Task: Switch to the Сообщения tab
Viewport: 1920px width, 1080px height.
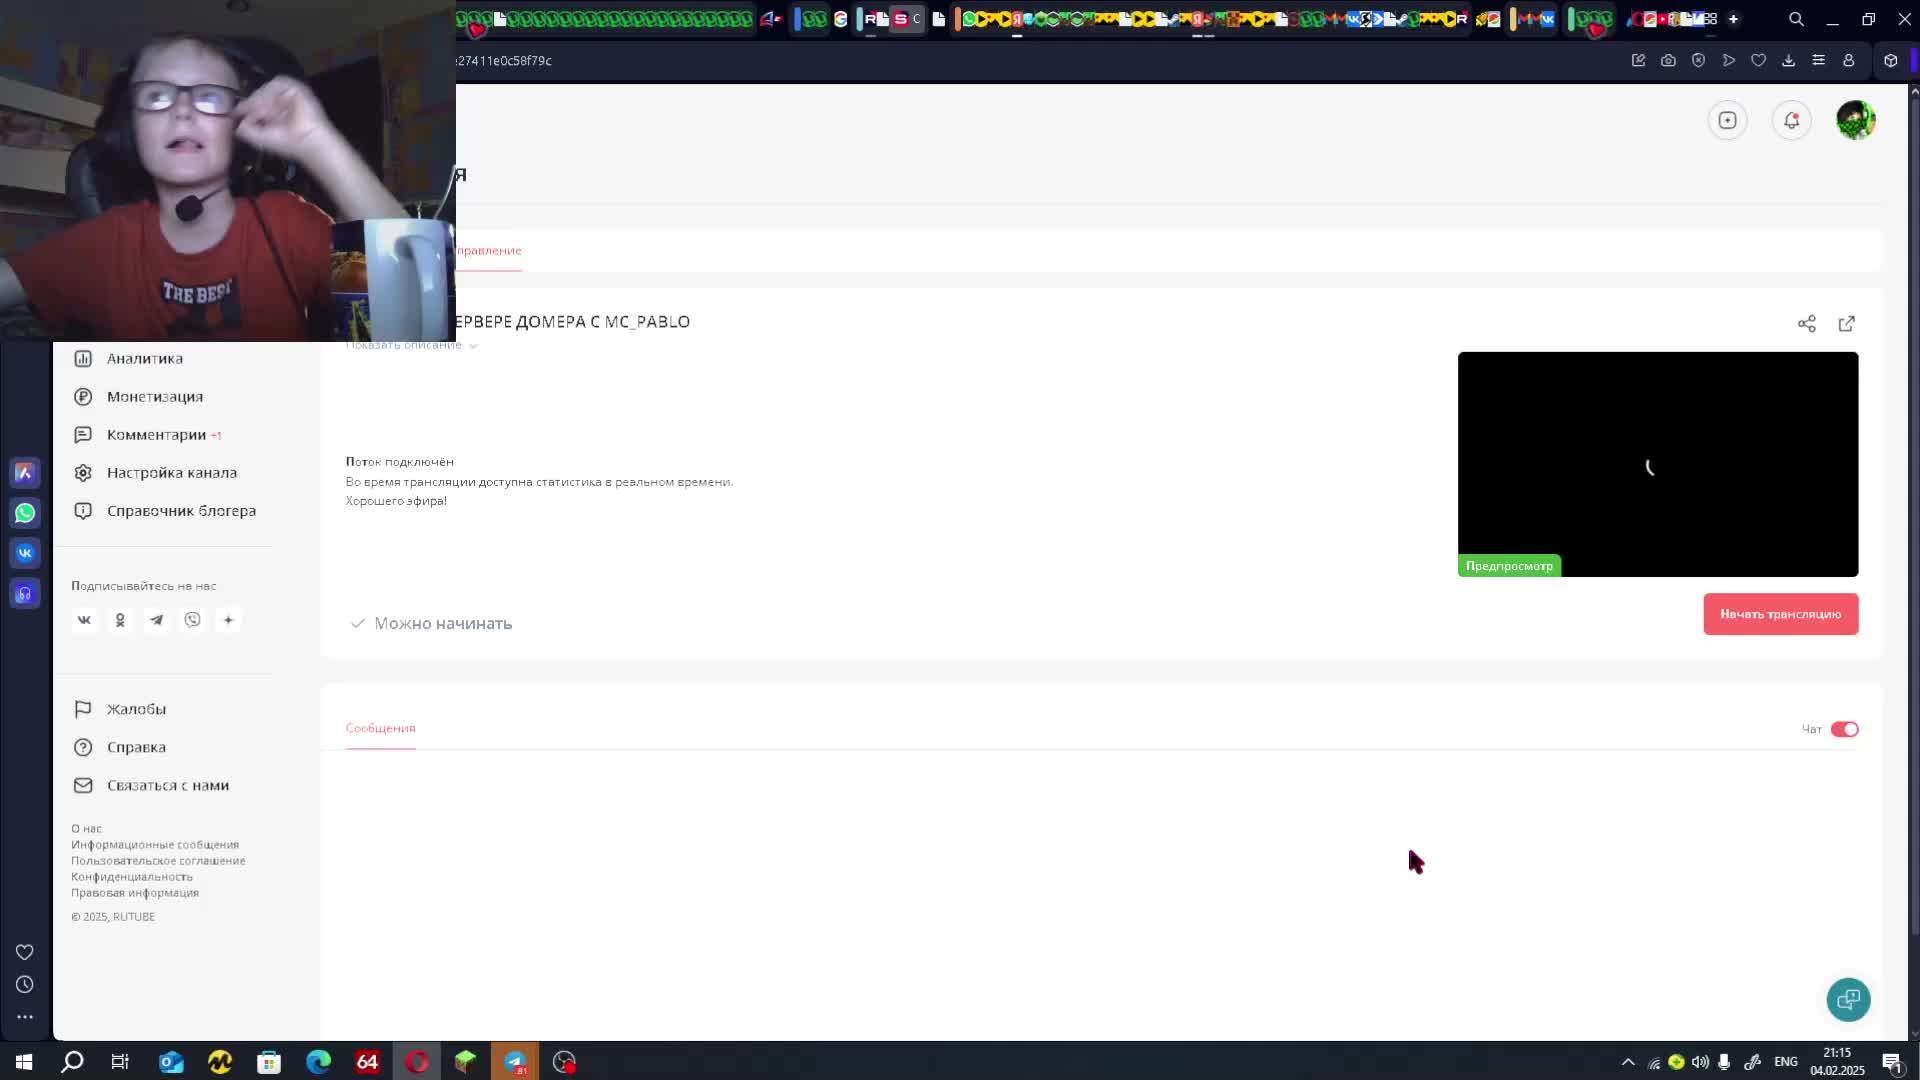Action: (380, 728)
